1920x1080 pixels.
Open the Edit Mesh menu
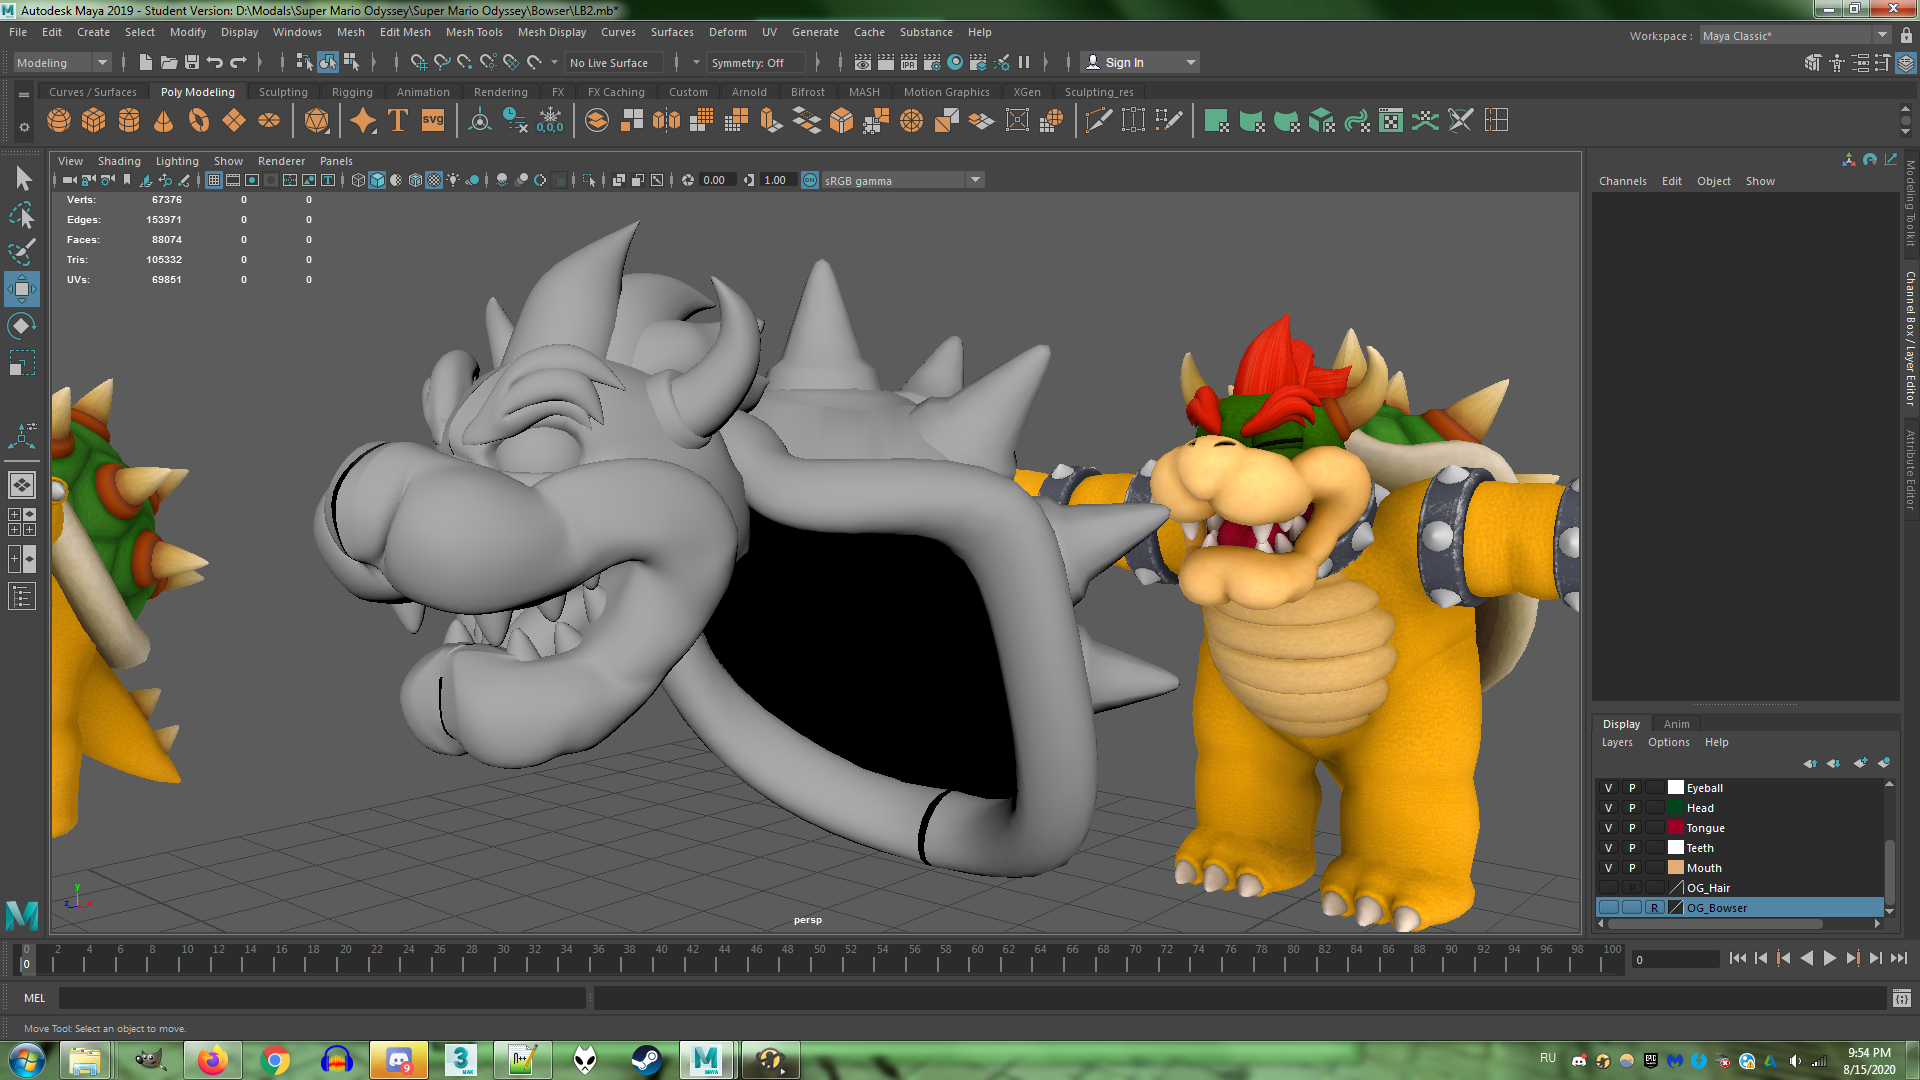tap(405, 32)
